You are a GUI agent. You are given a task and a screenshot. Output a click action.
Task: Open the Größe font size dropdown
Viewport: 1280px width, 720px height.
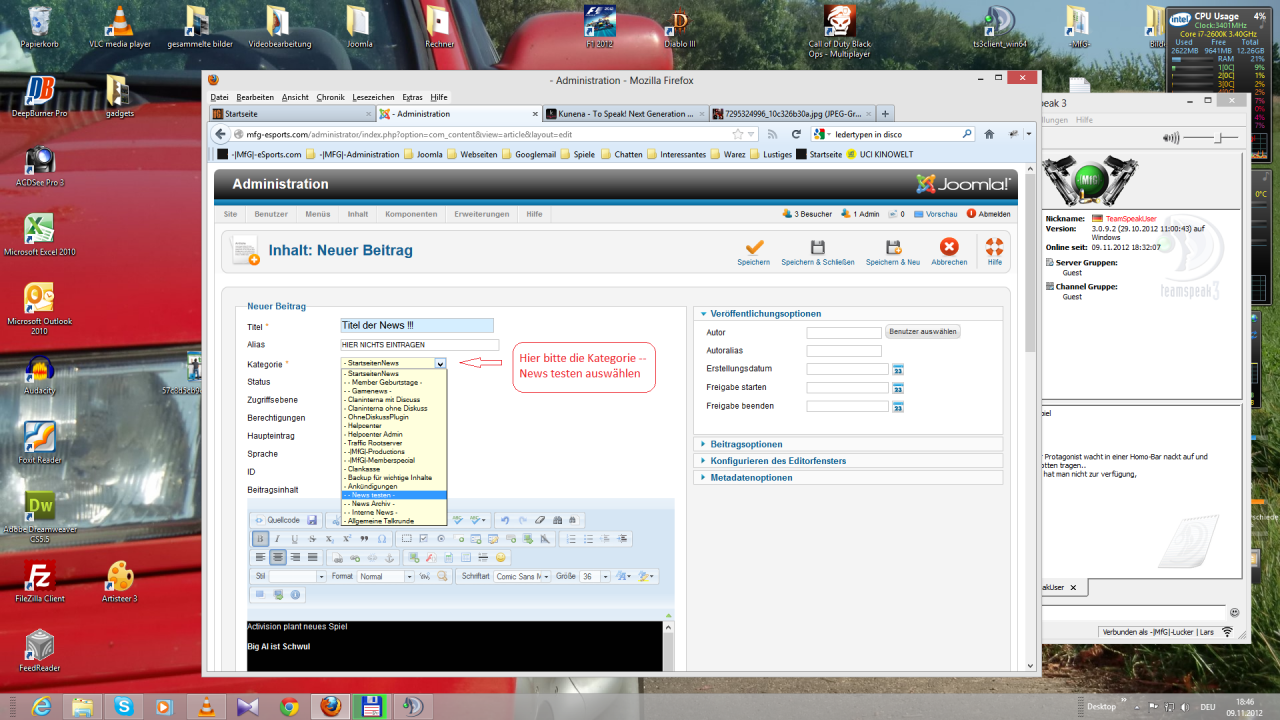tap(604, 577)
